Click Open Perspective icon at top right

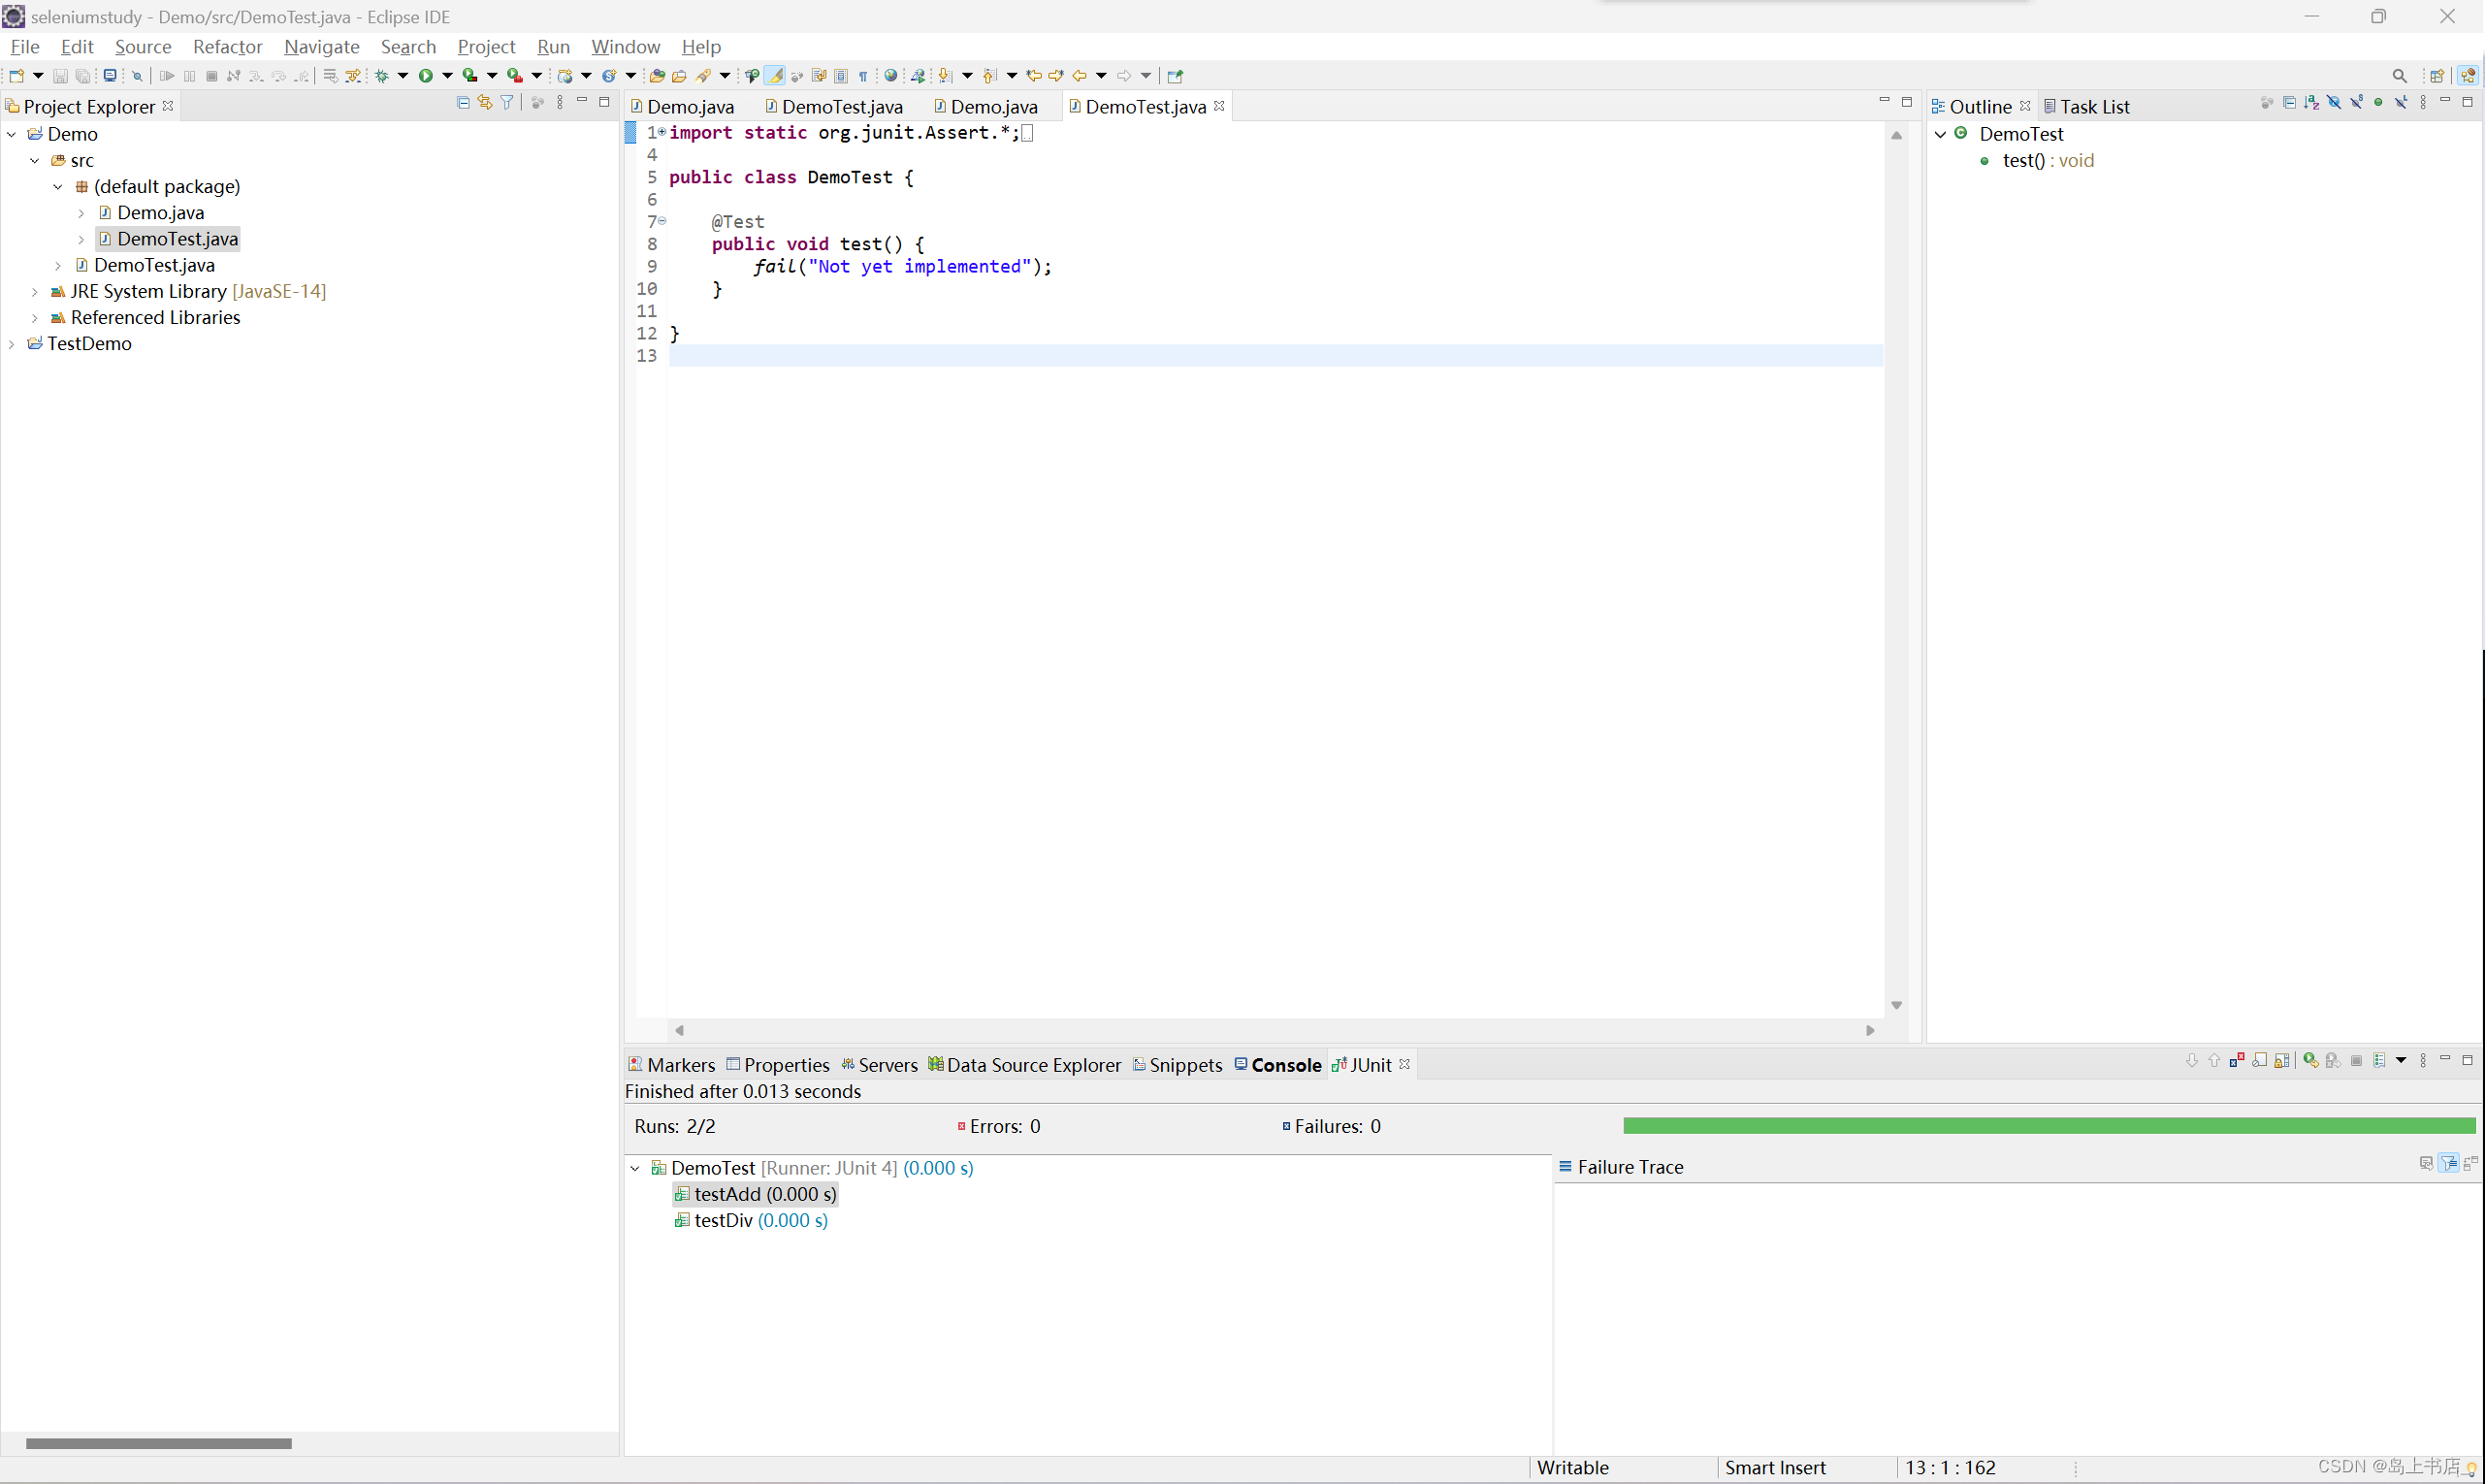click(x=2437, y=76)
